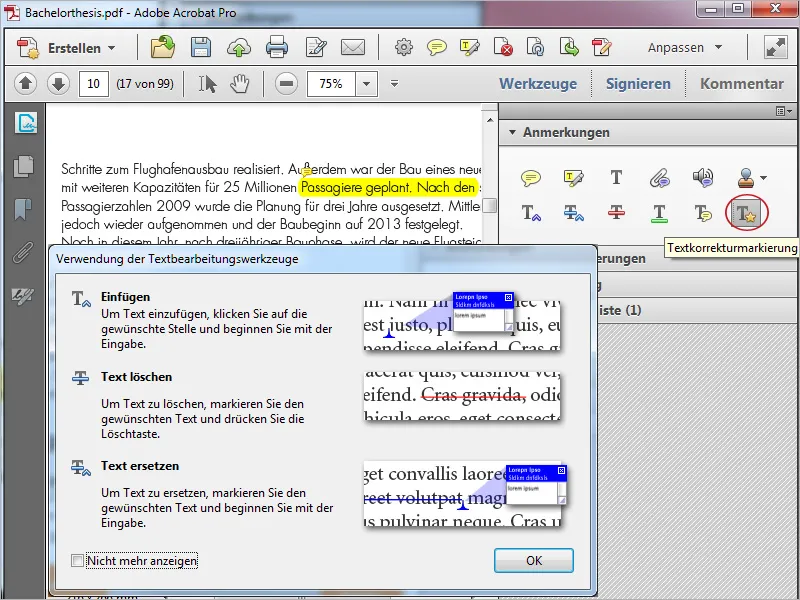Image resolution: width=800 pixels, height=600 pixels.
Task: Open the Signieren pane
Action: (638, 84)
